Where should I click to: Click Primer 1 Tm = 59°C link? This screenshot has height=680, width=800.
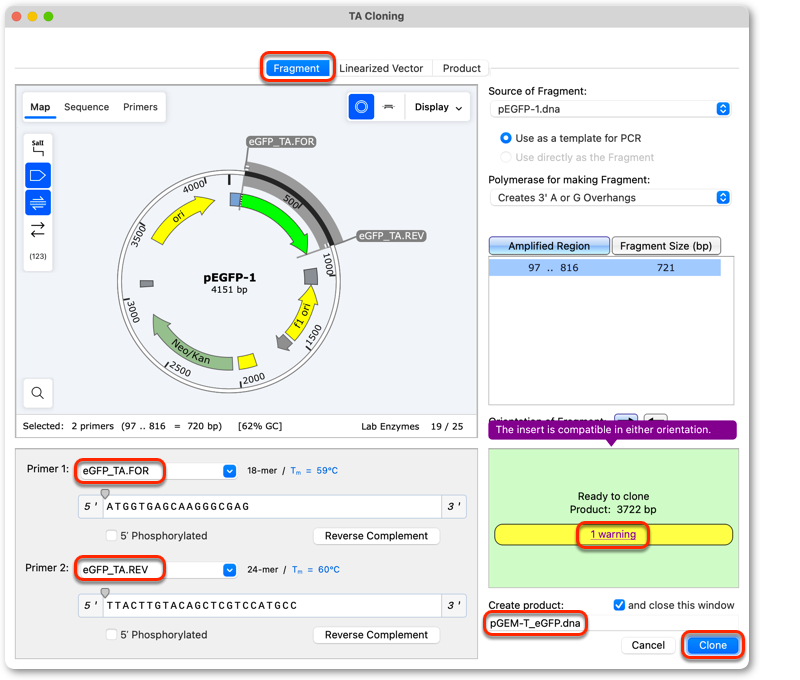click(314, 471)
